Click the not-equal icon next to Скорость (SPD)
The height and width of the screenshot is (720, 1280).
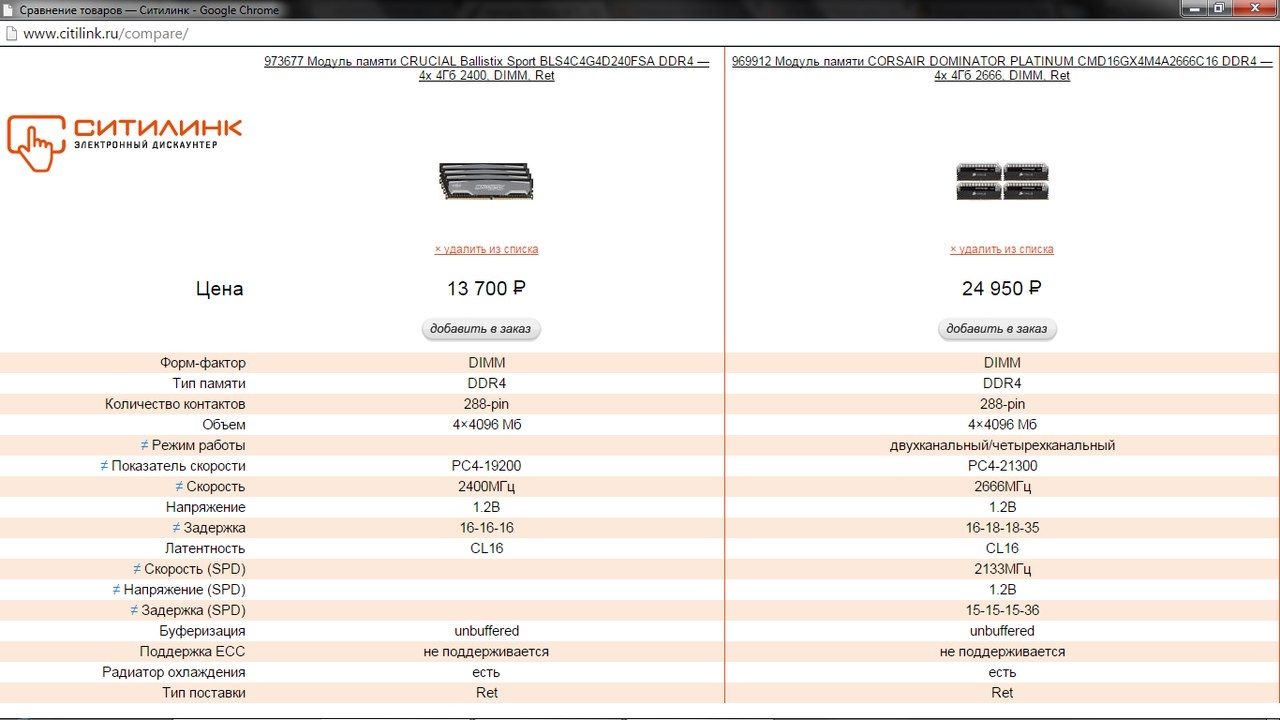pyautogui.click(x=137, y=569)
